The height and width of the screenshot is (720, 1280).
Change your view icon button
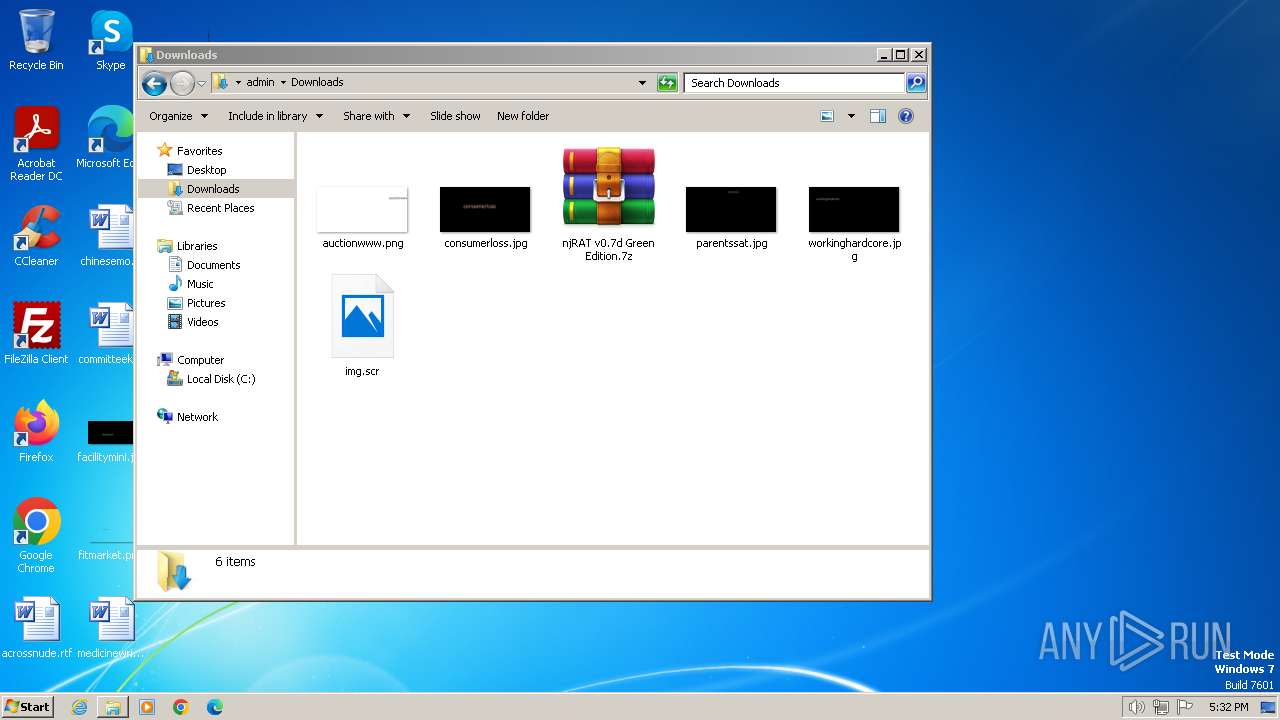[x=827, y=116]
